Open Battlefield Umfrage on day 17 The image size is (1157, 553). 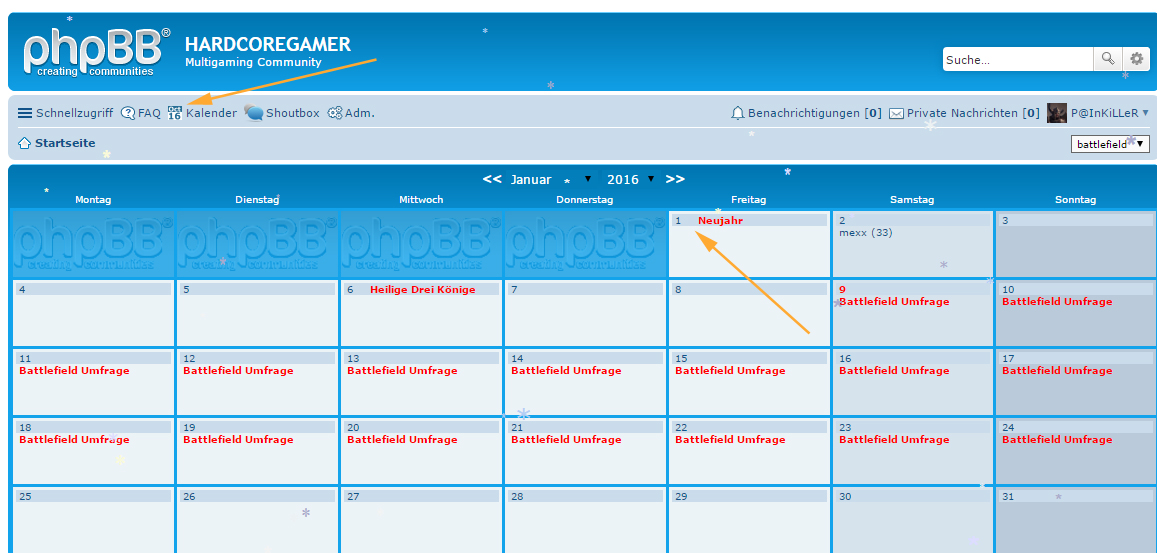tap(1057, 371)
